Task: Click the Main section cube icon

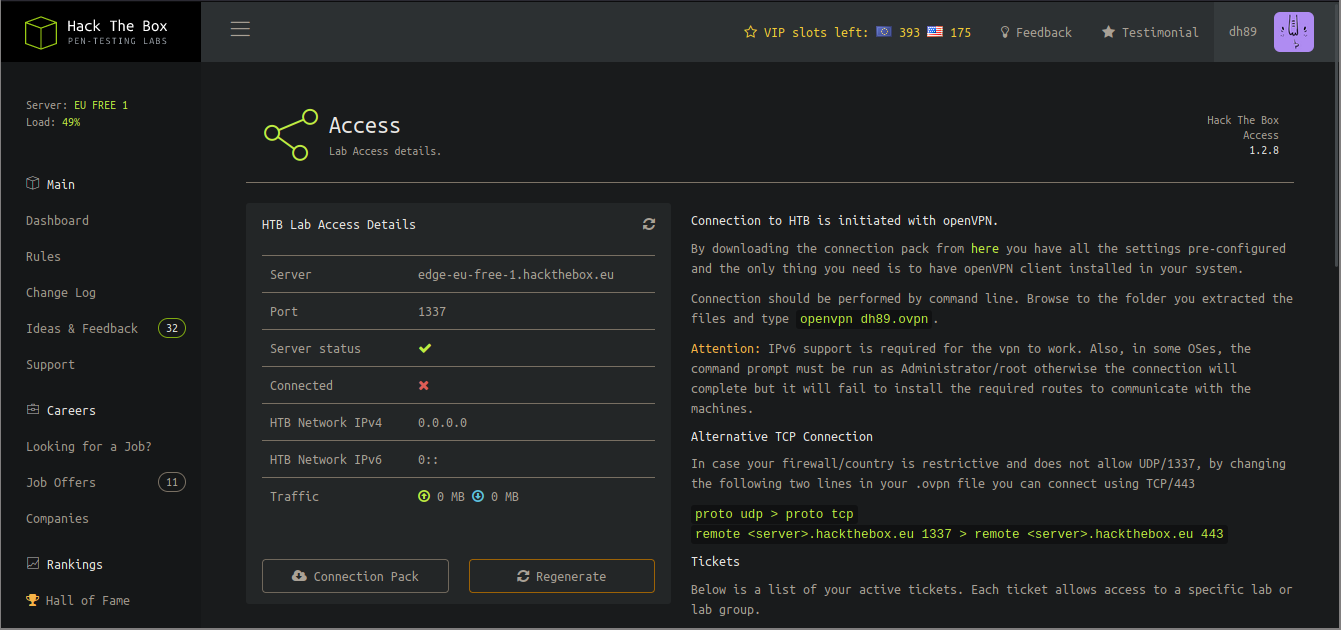Action: coord(33,184)
